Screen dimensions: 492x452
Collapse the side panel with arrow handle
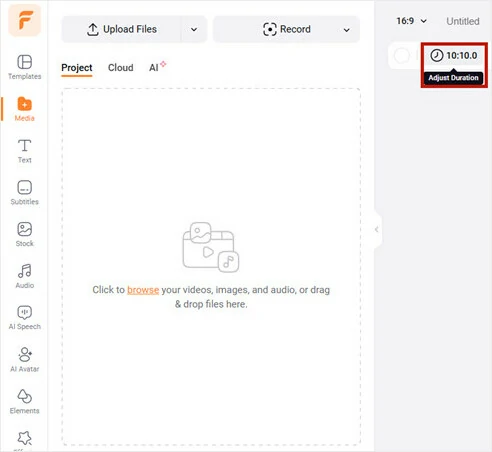pos(377,229)
